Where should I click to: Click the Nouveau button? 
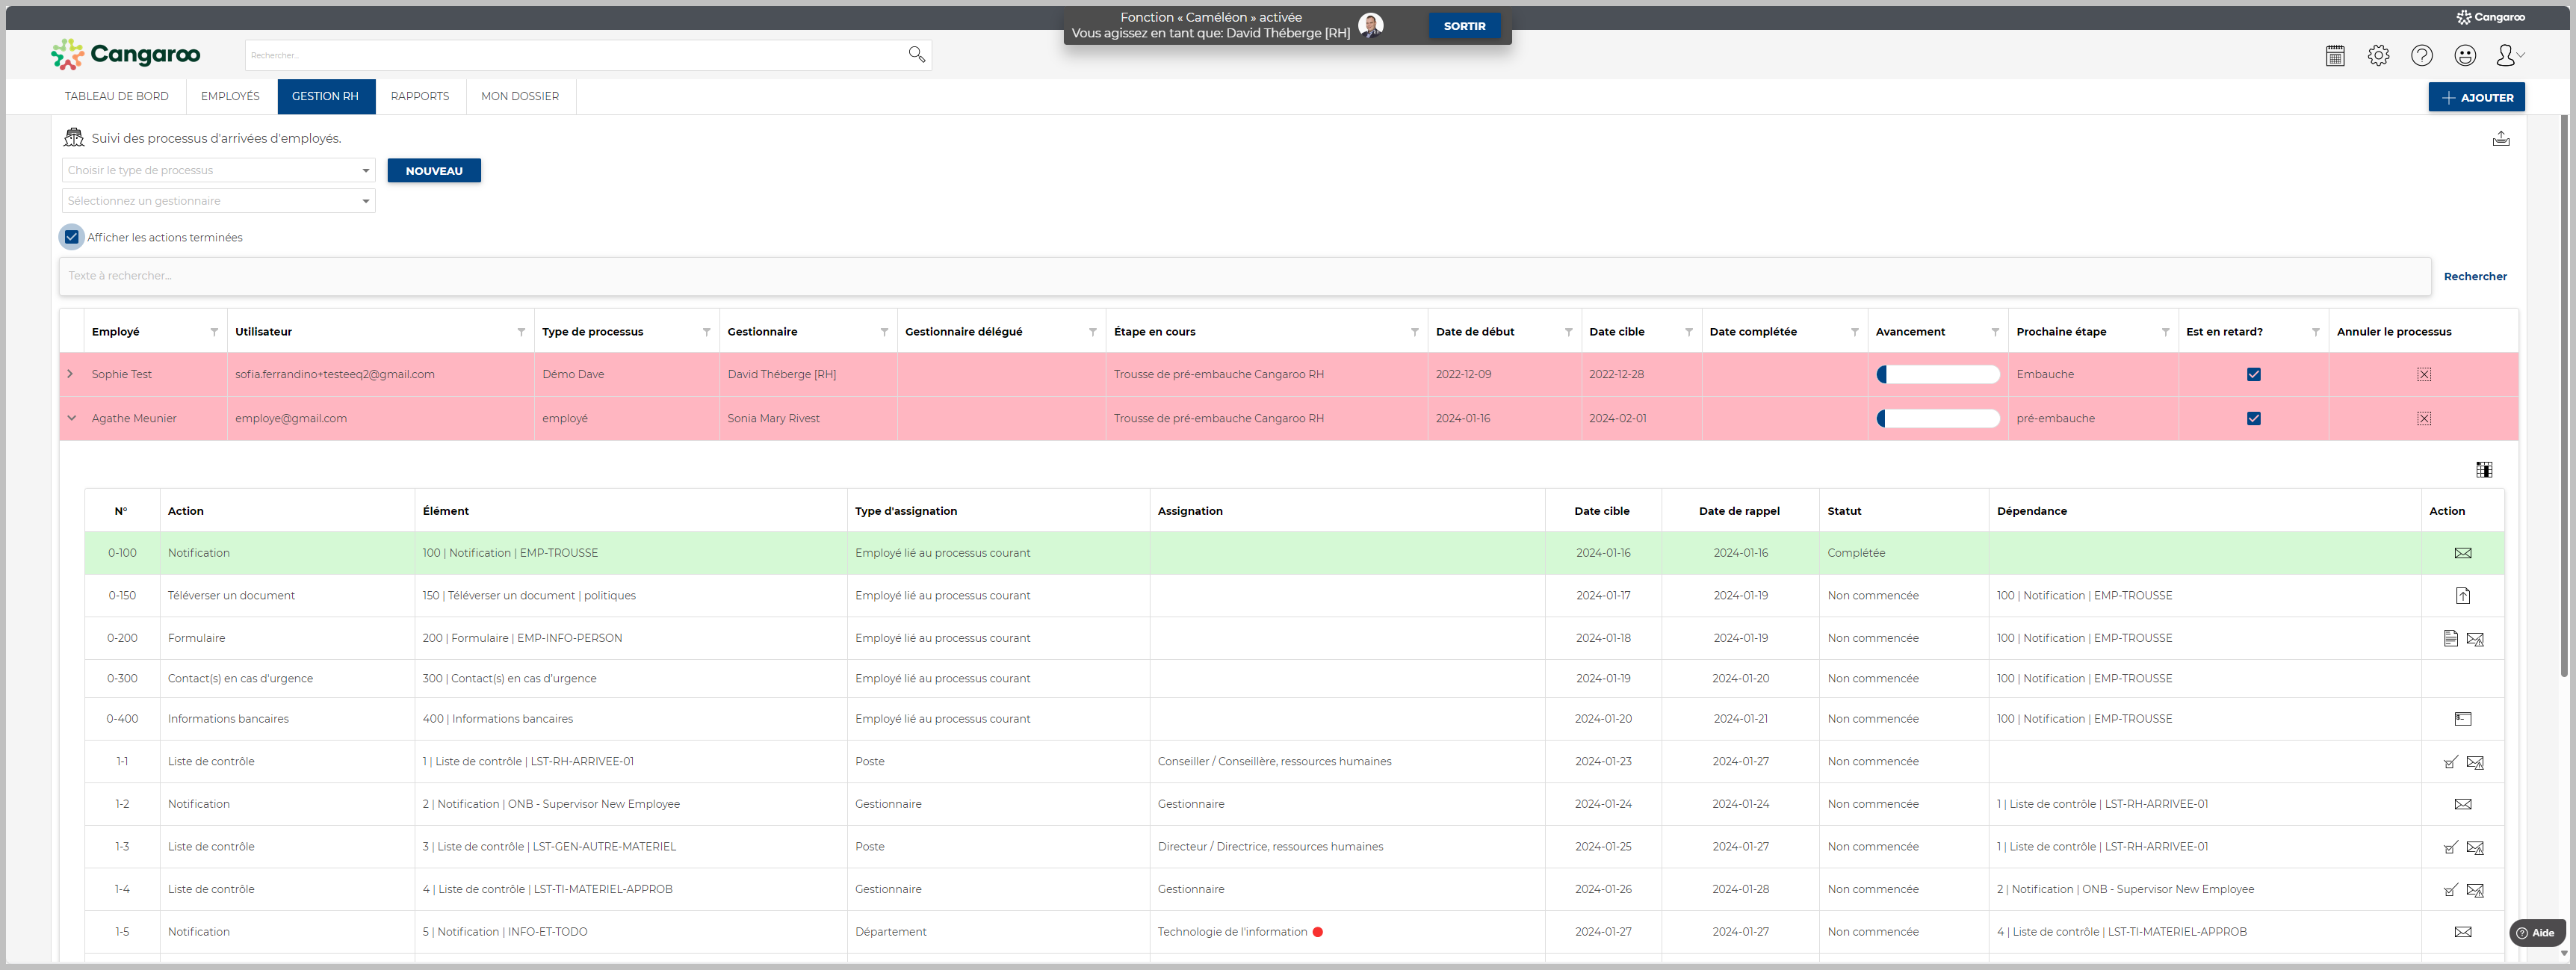(x=434, y=171)
